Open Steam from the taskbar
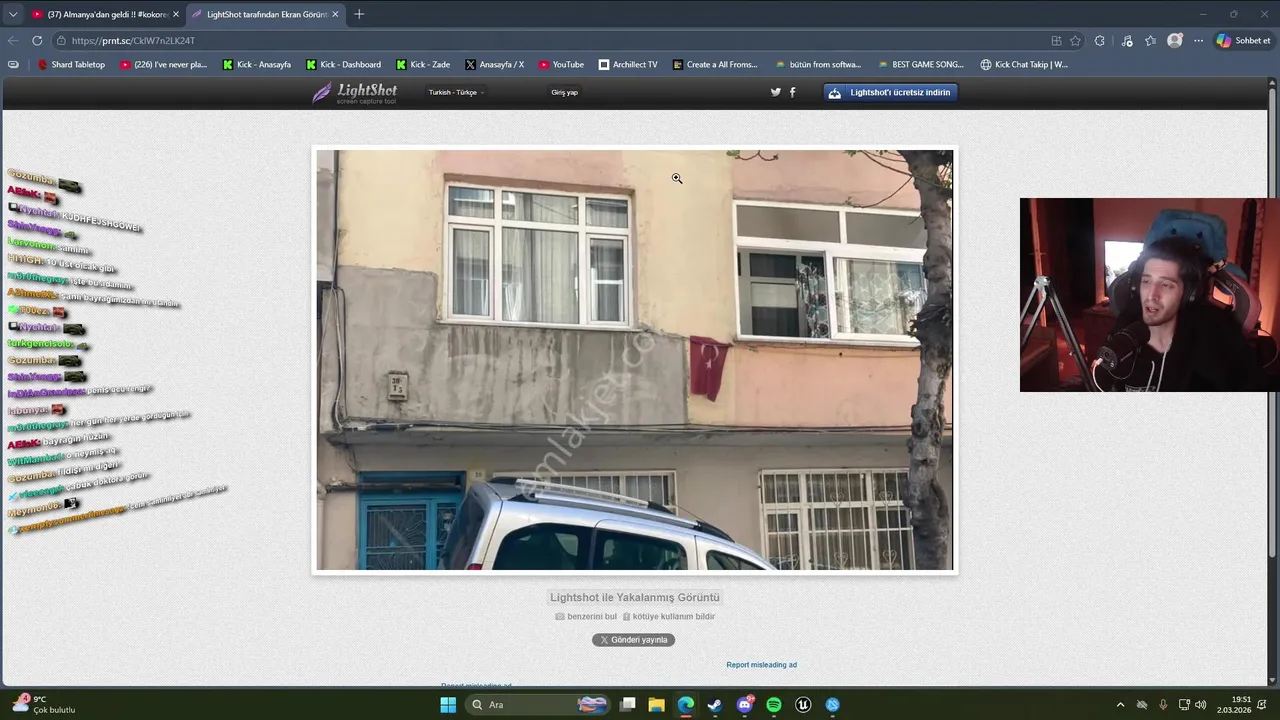This screenshot has width=1280, height=720. pos(715,705)
